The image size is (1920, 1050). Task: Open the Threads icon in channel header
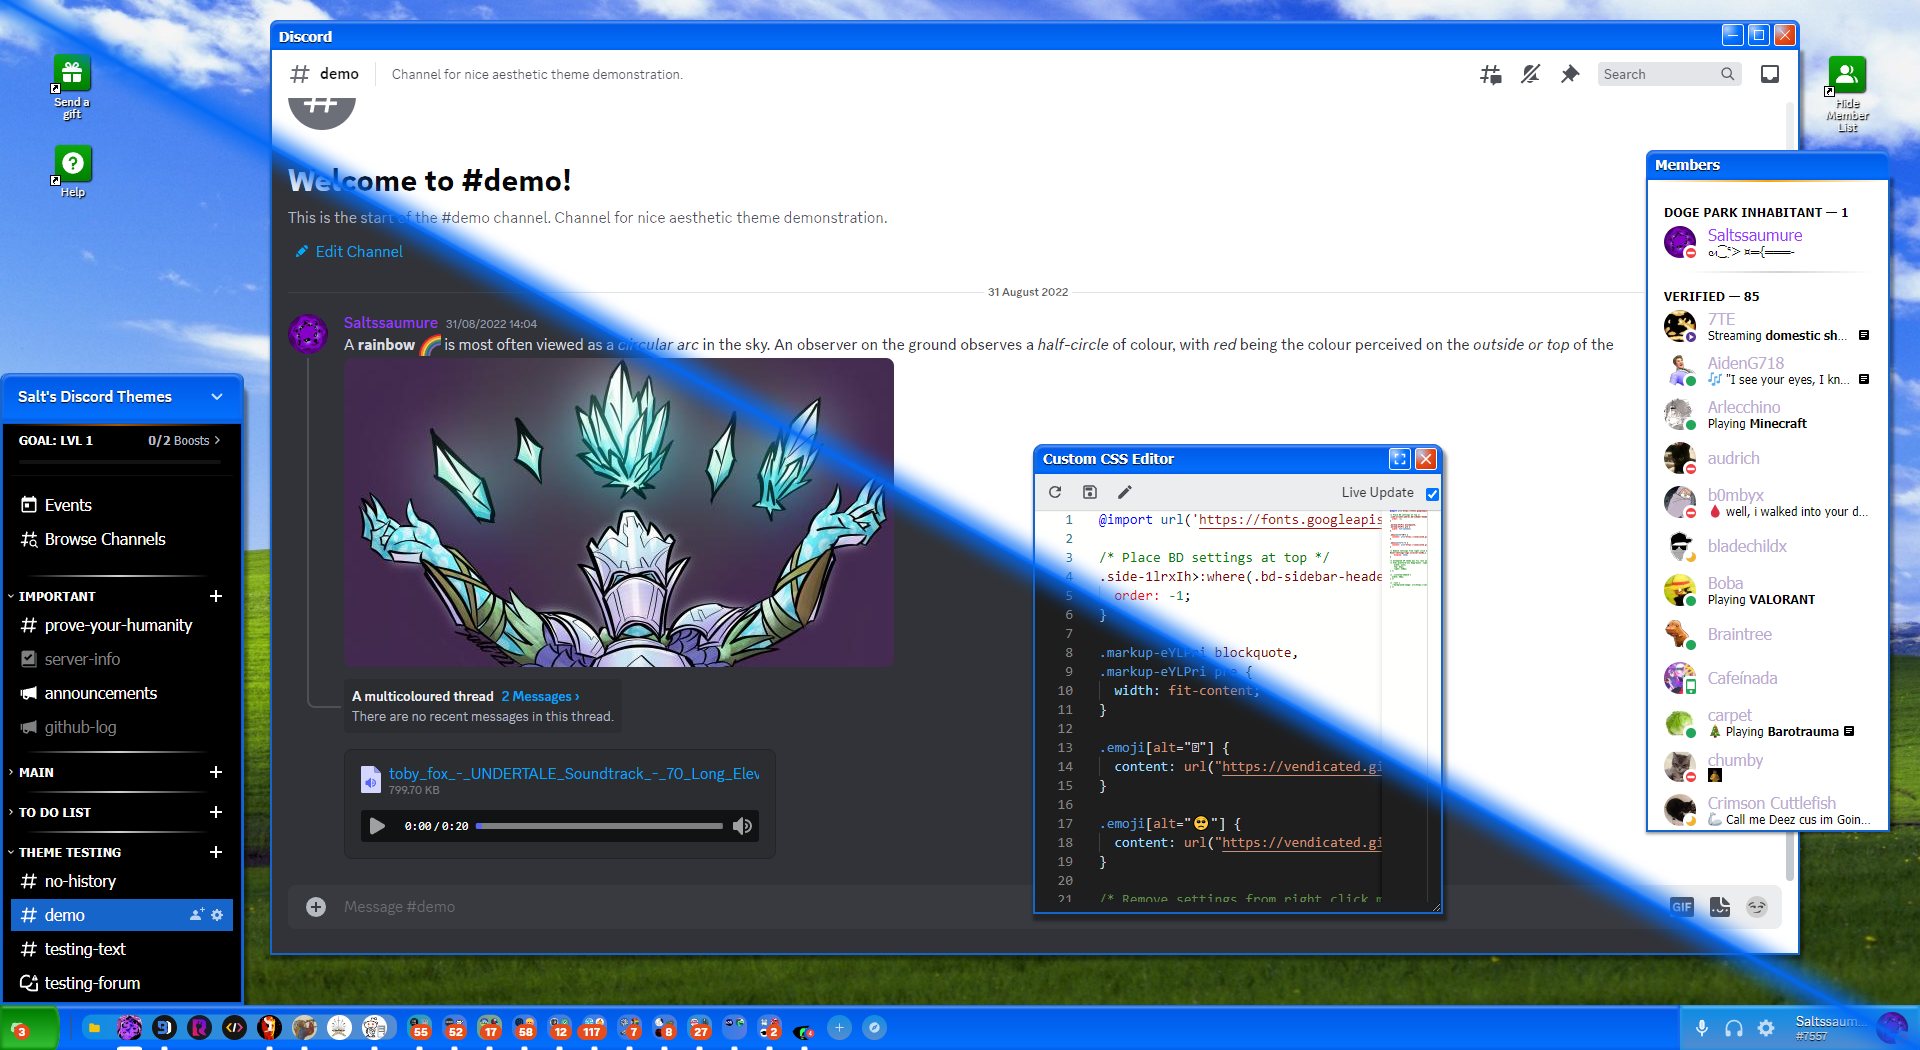click(x=1490, y=74)
